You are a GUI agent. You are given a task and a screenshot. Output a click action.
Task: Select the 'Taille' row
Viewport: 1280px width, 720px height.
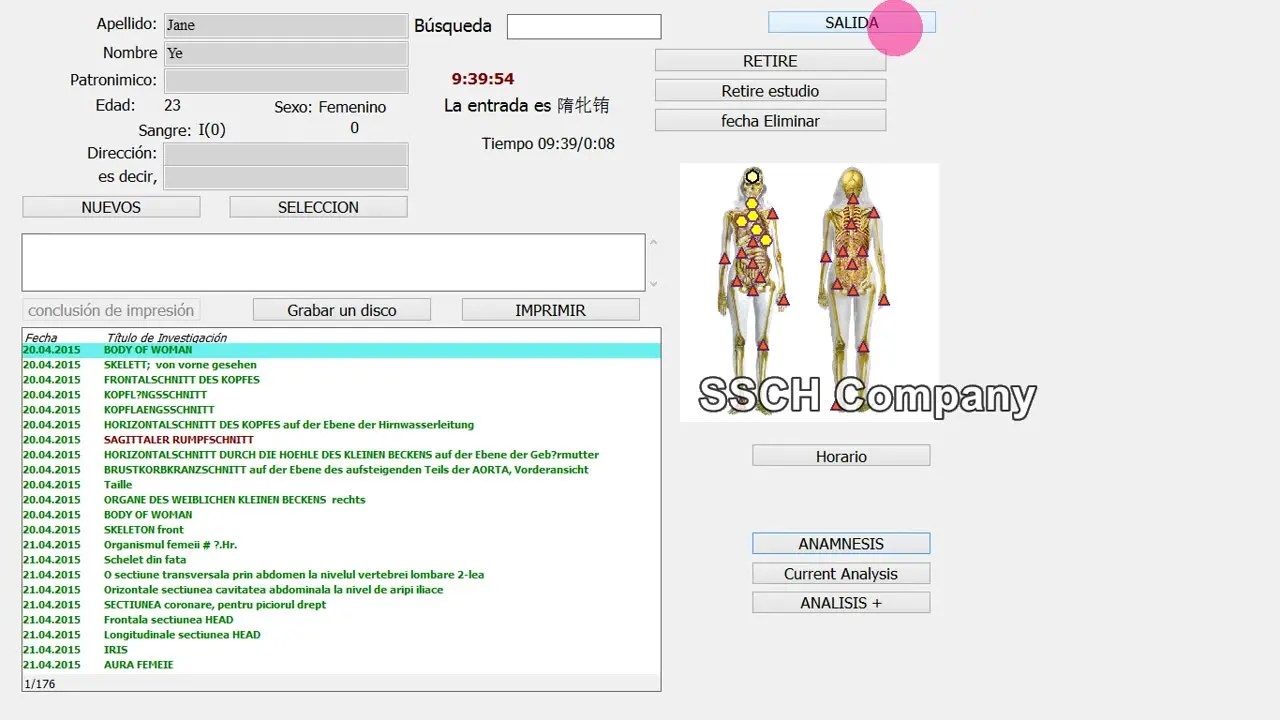coord(341,485)
